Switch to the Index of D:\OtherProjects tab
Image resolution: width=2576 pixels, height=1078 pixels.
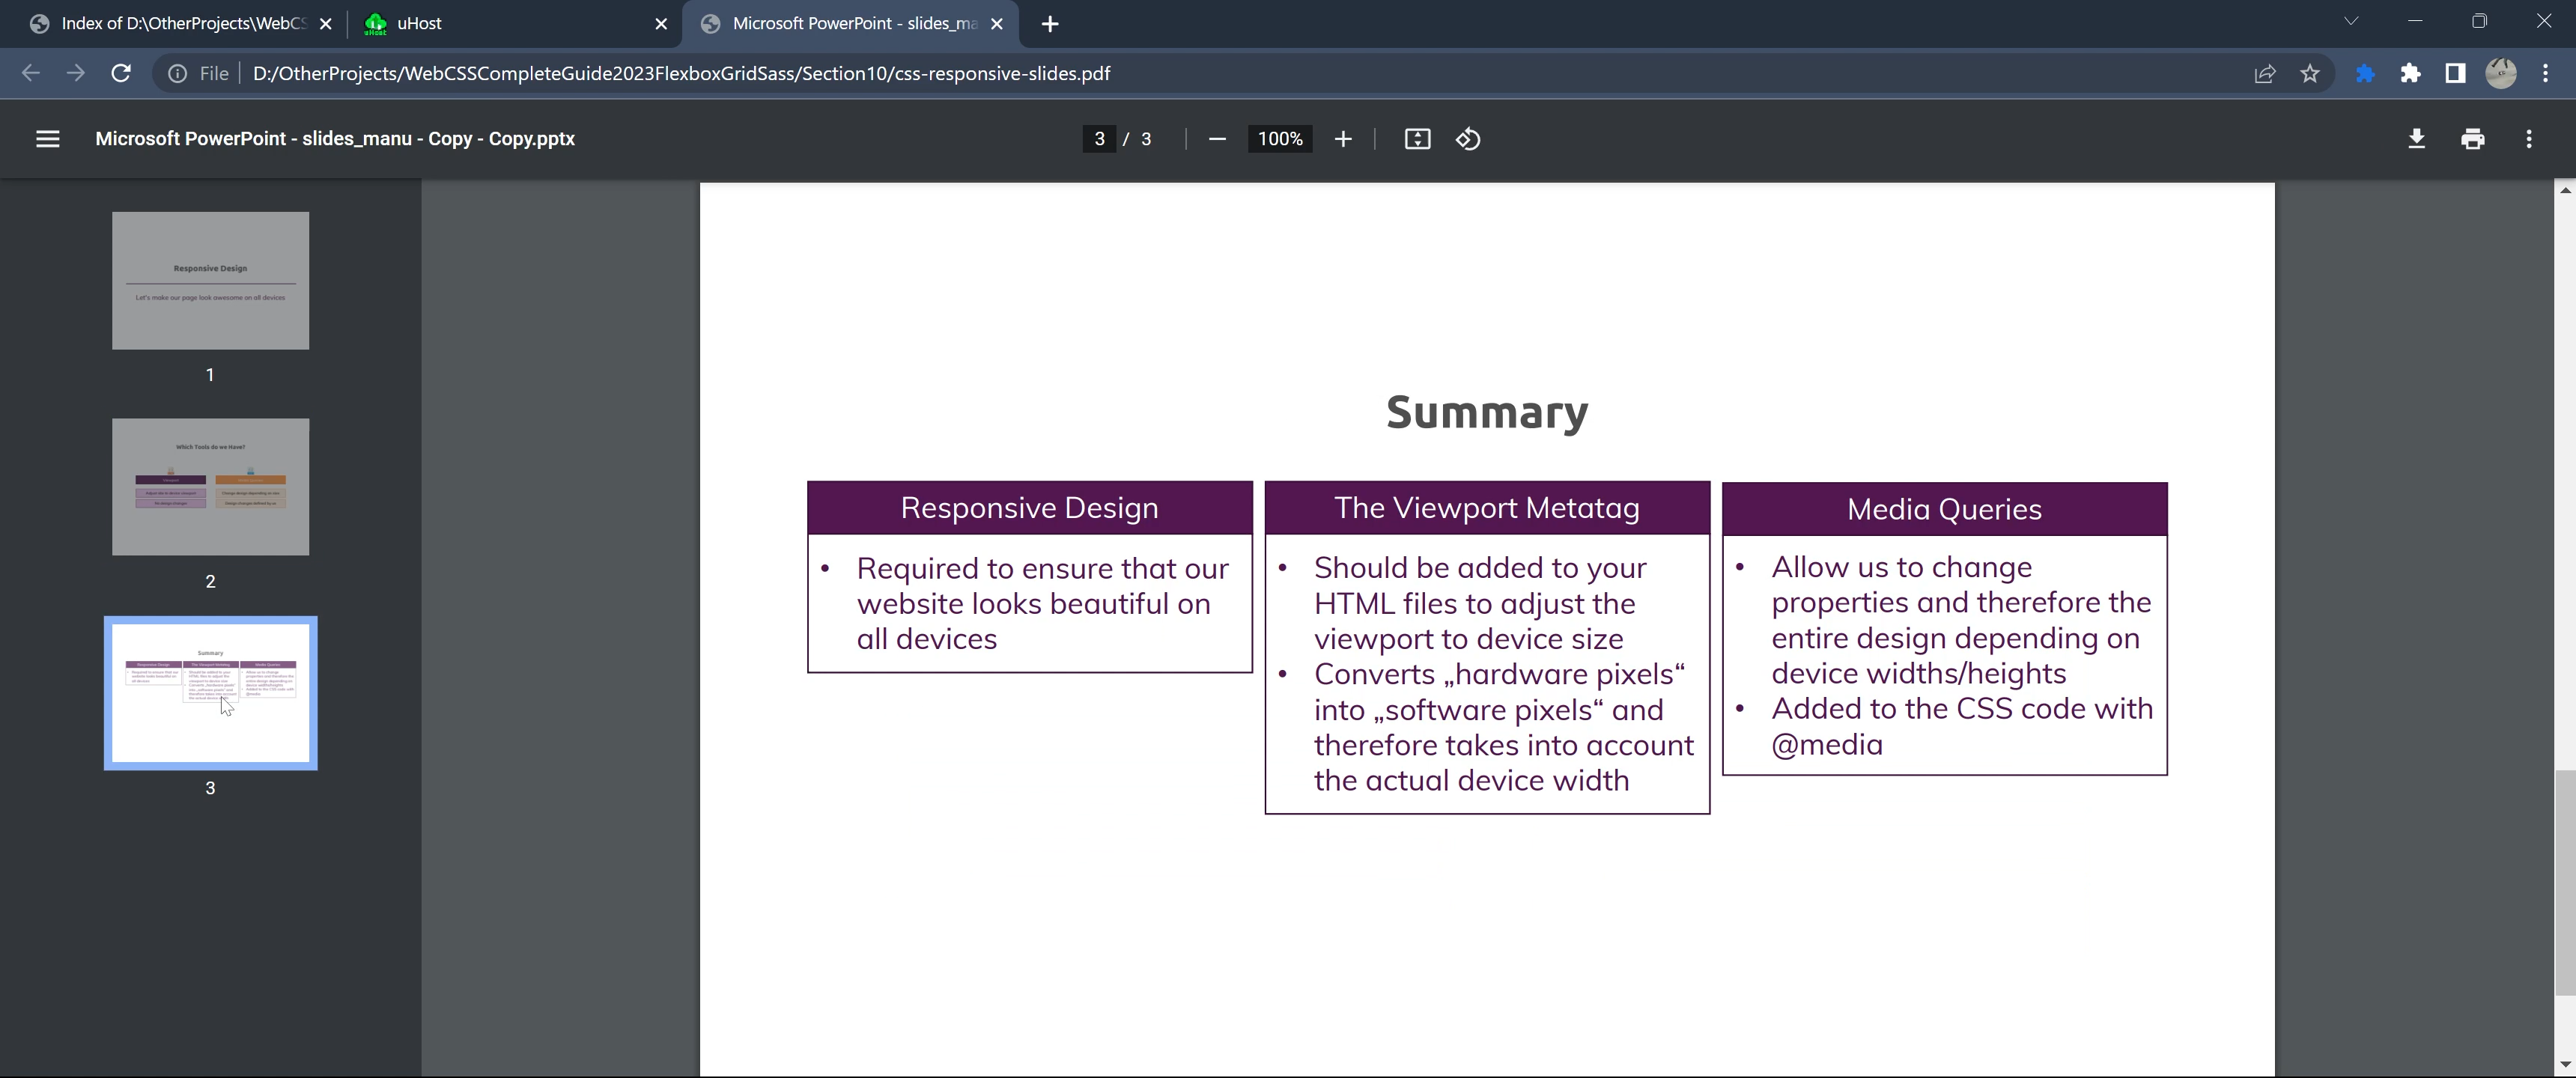click(x=170, y=23)
